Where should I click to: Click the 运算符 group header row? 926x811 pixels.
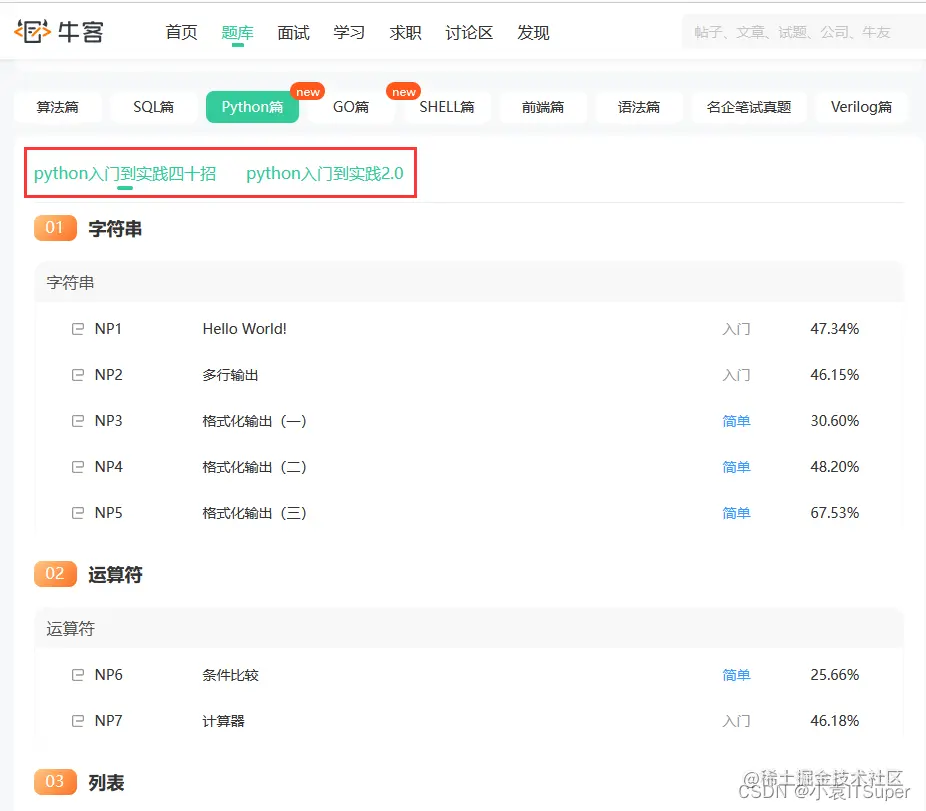469,628
